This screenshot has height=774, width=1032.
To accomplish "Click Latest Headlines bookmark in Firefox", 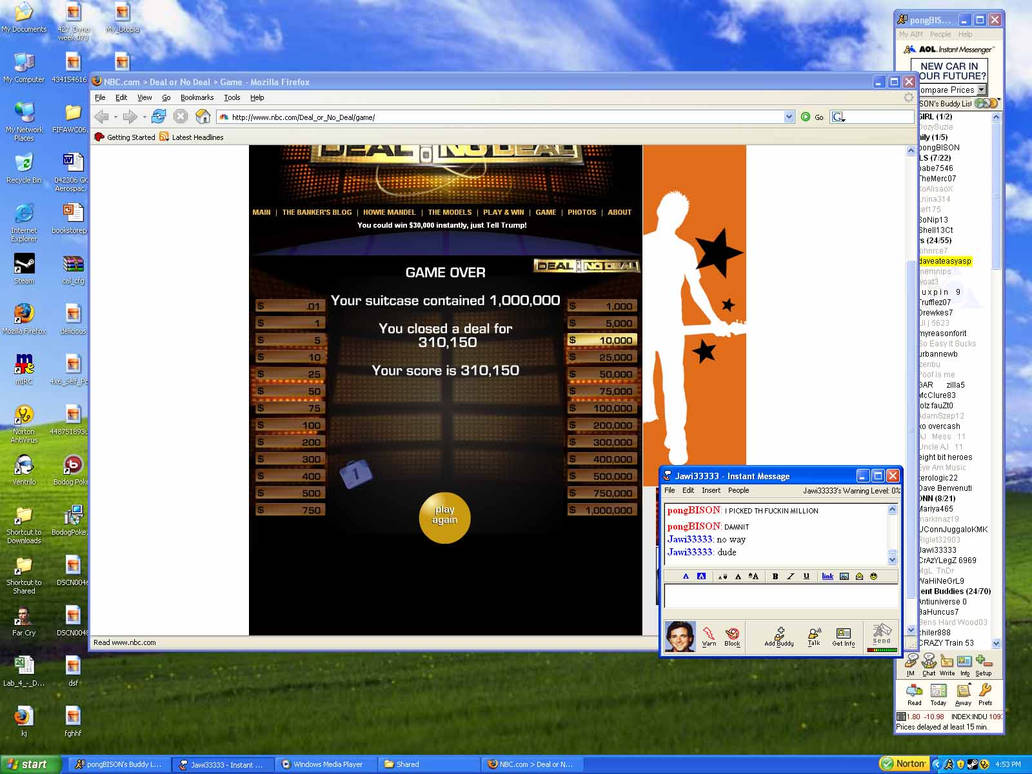I will [x=192, y=137].
